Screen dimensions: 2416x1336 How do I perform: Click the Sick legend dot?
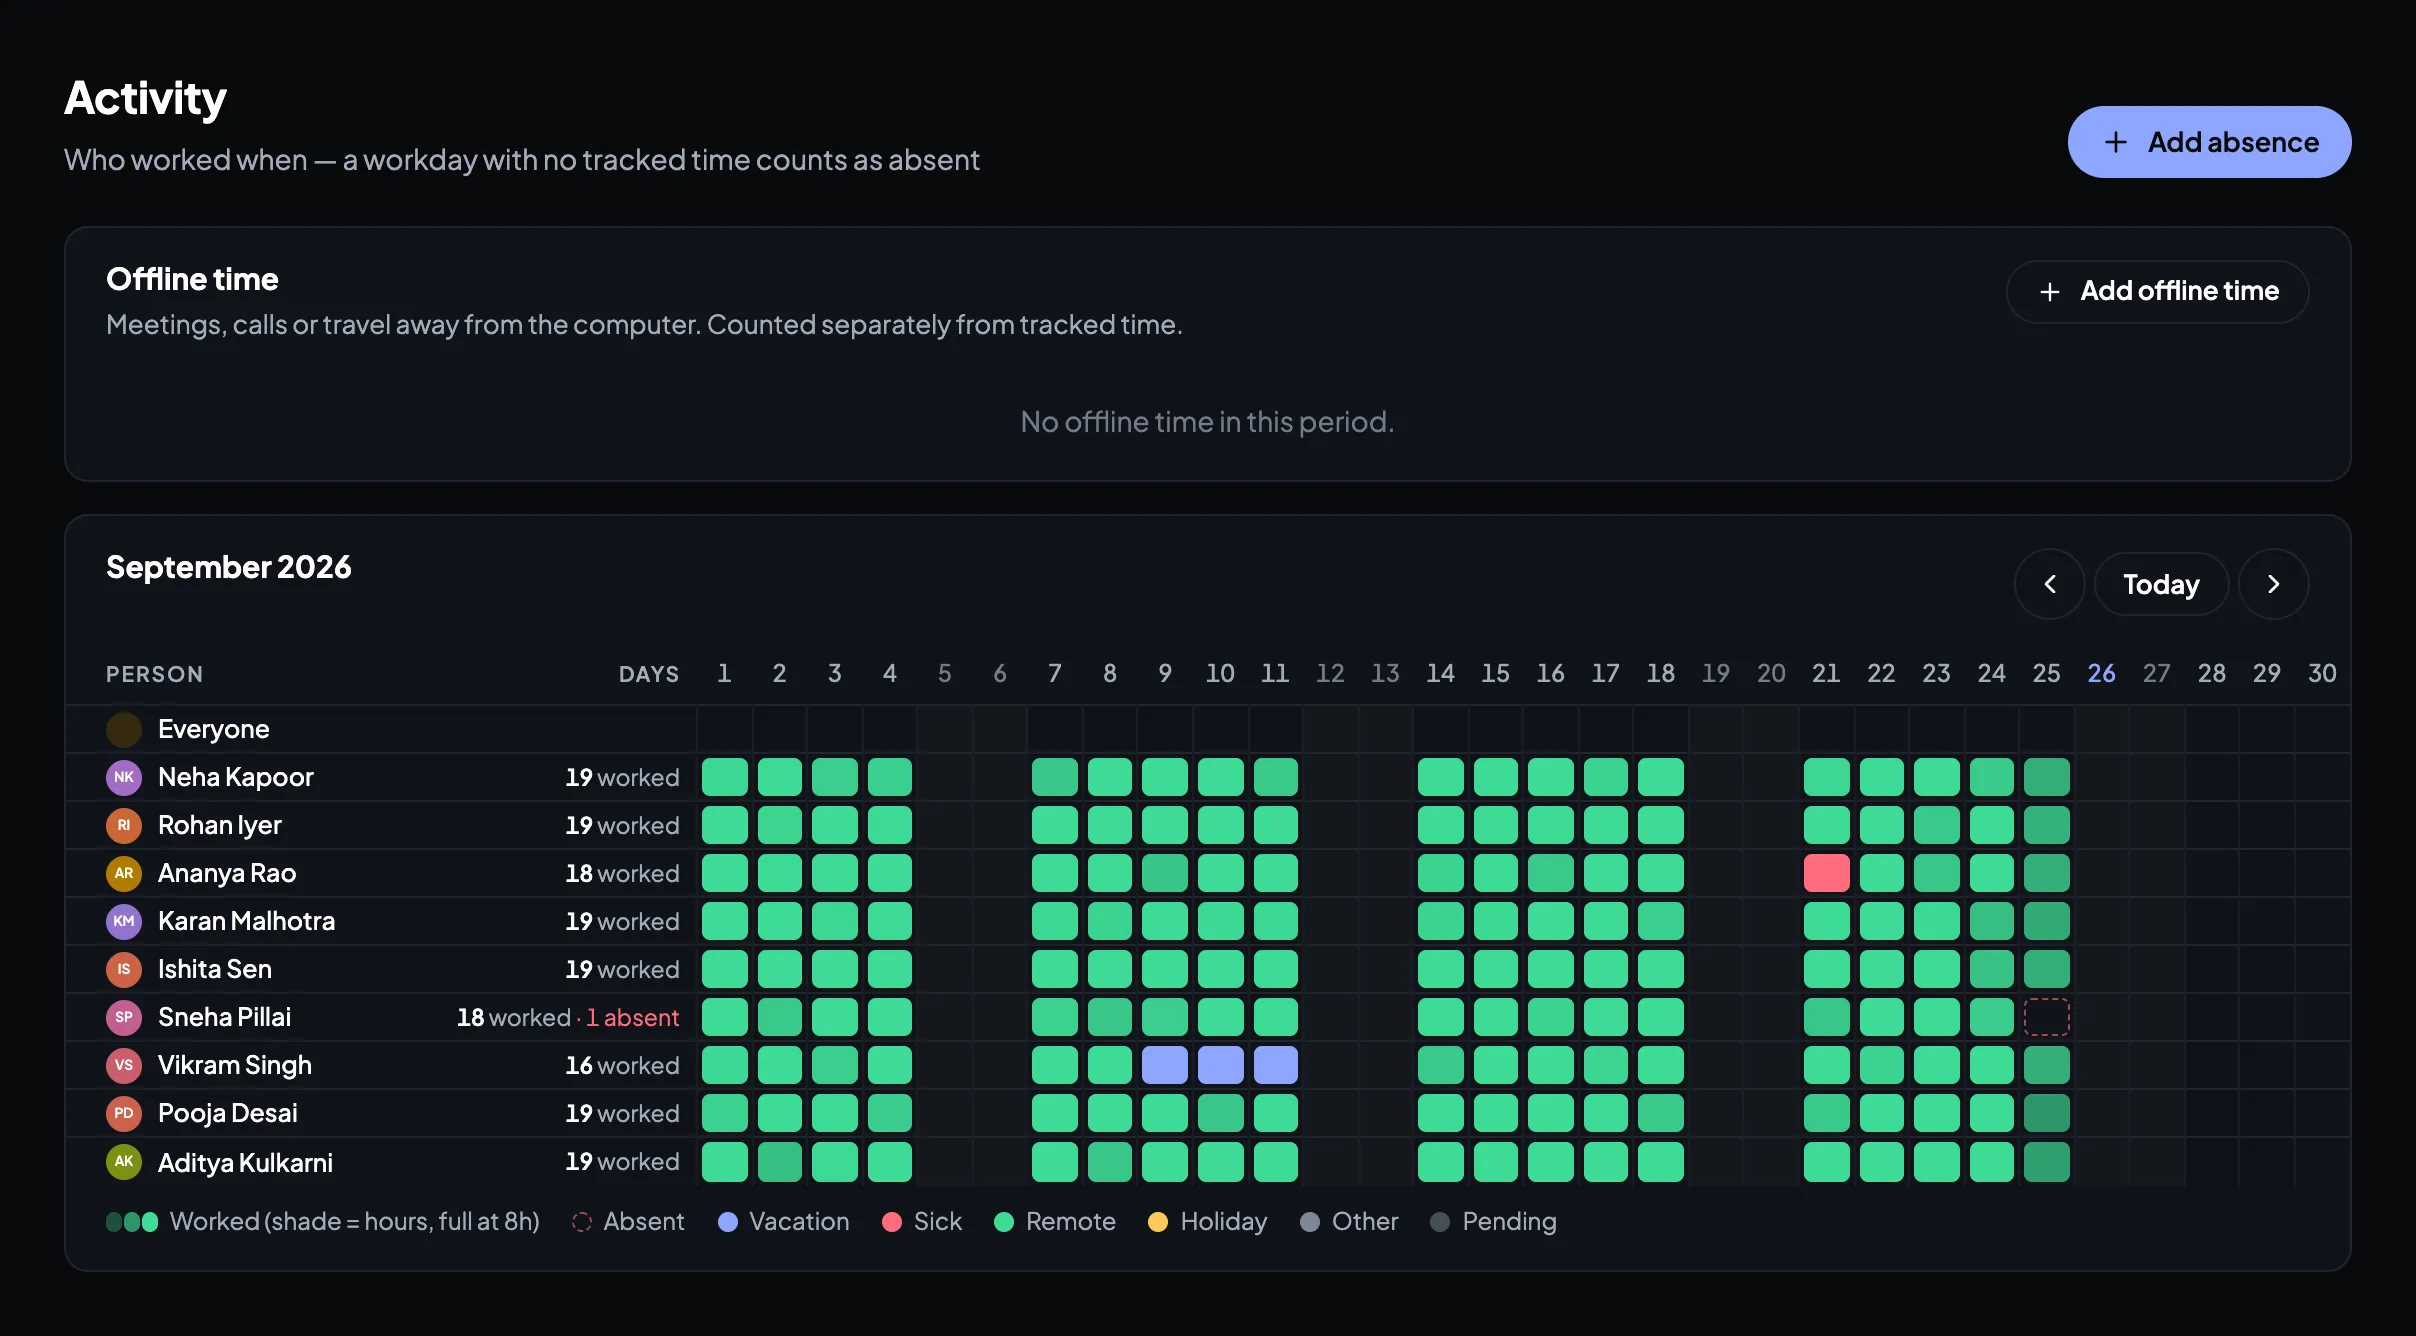point(892,1222)
